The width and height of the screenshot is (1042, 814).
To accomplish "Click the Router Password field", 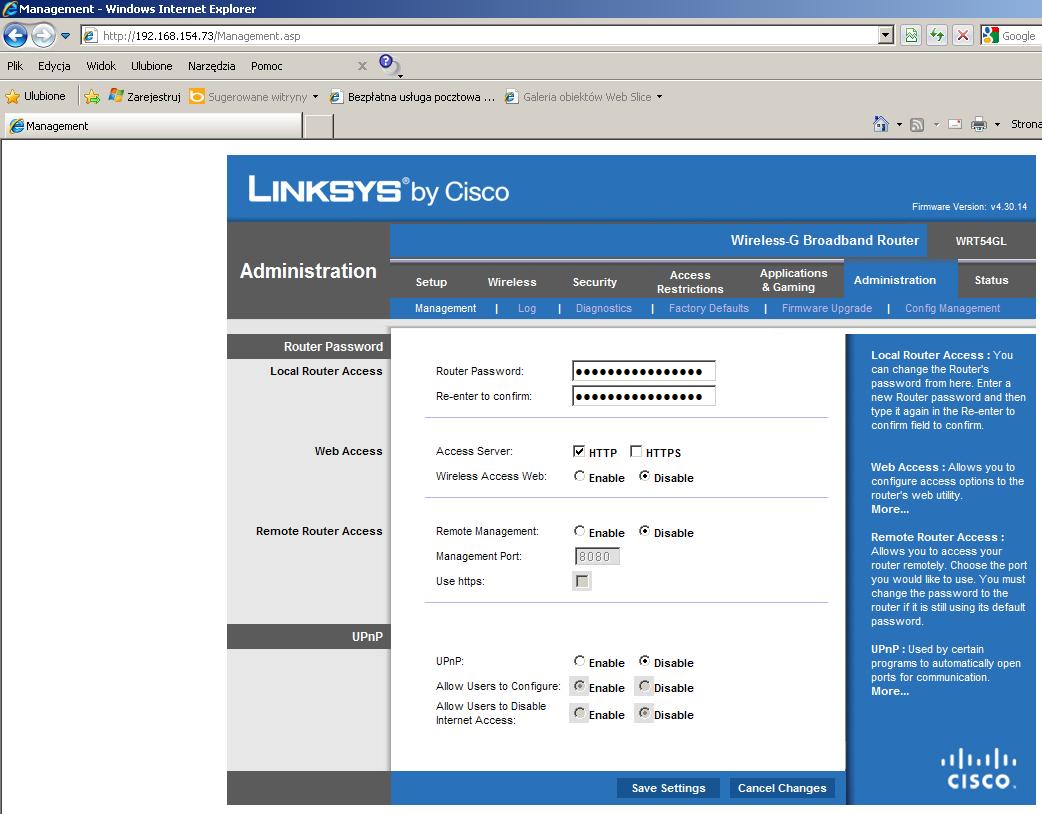I will (643, 371).
